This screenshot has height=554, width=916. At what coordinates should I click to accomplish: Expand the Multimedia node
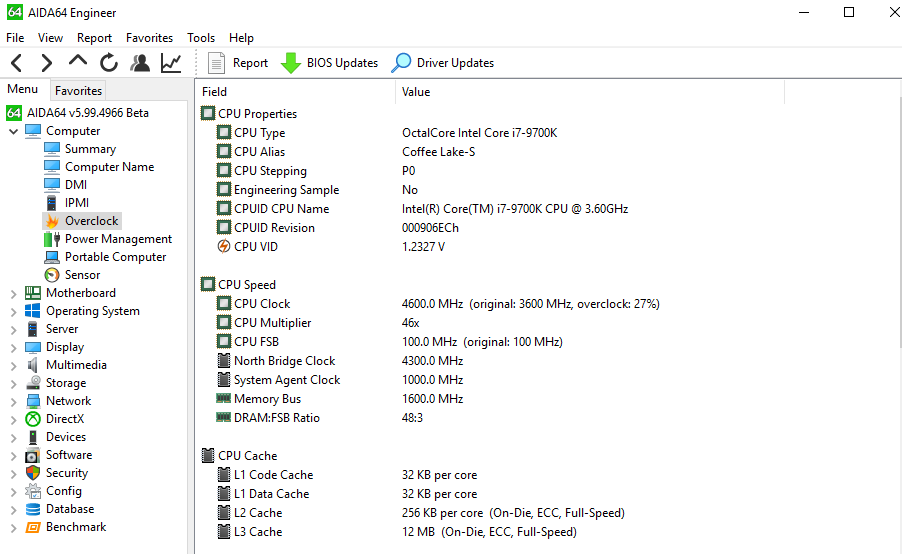tap(13, 366)
